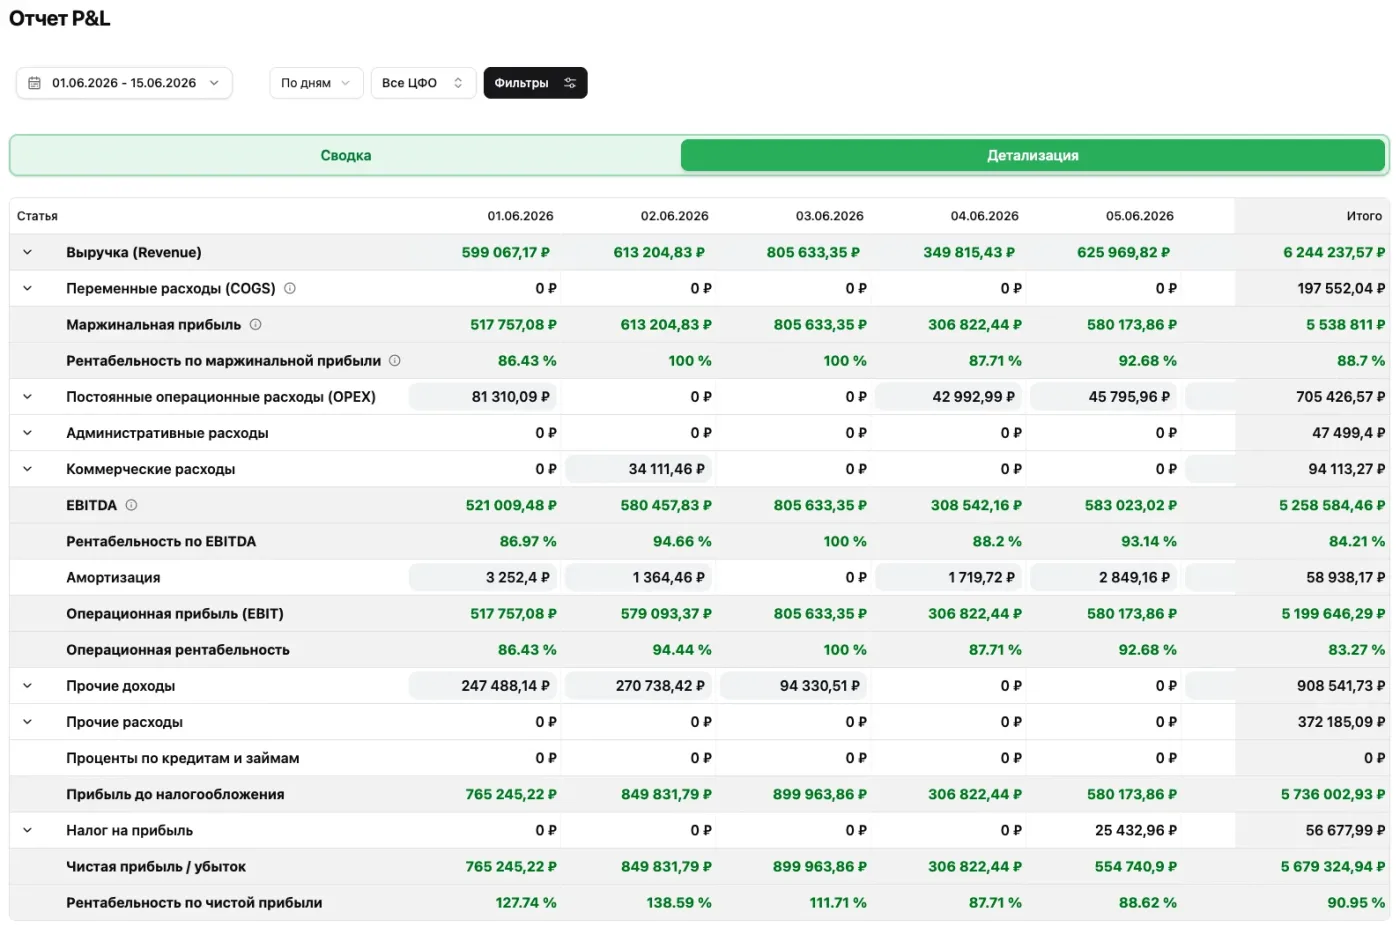Viewport: 1400px width, 927px height.
Task: Open the По дням grouping dropdown
Action: (x=315, y=83)
